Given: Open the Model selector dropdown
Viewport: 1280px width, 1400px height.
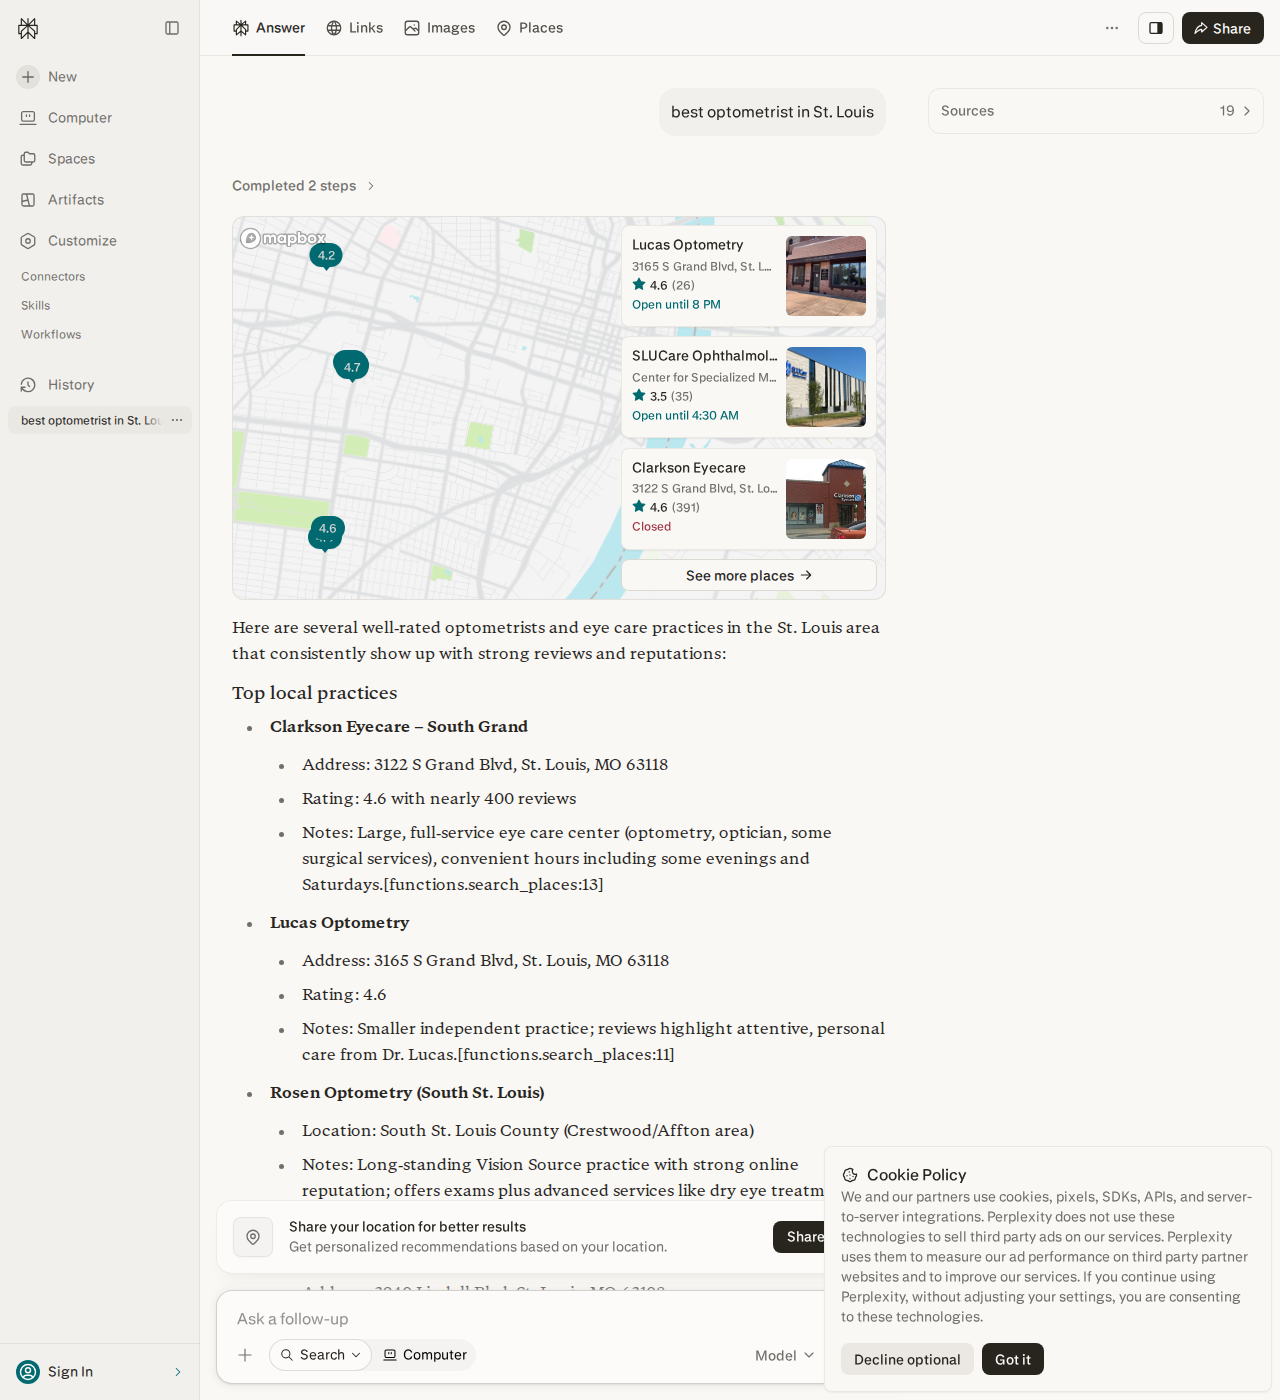Looking at the screenshot, I should pyautogui.click(x=785, y=1356).
